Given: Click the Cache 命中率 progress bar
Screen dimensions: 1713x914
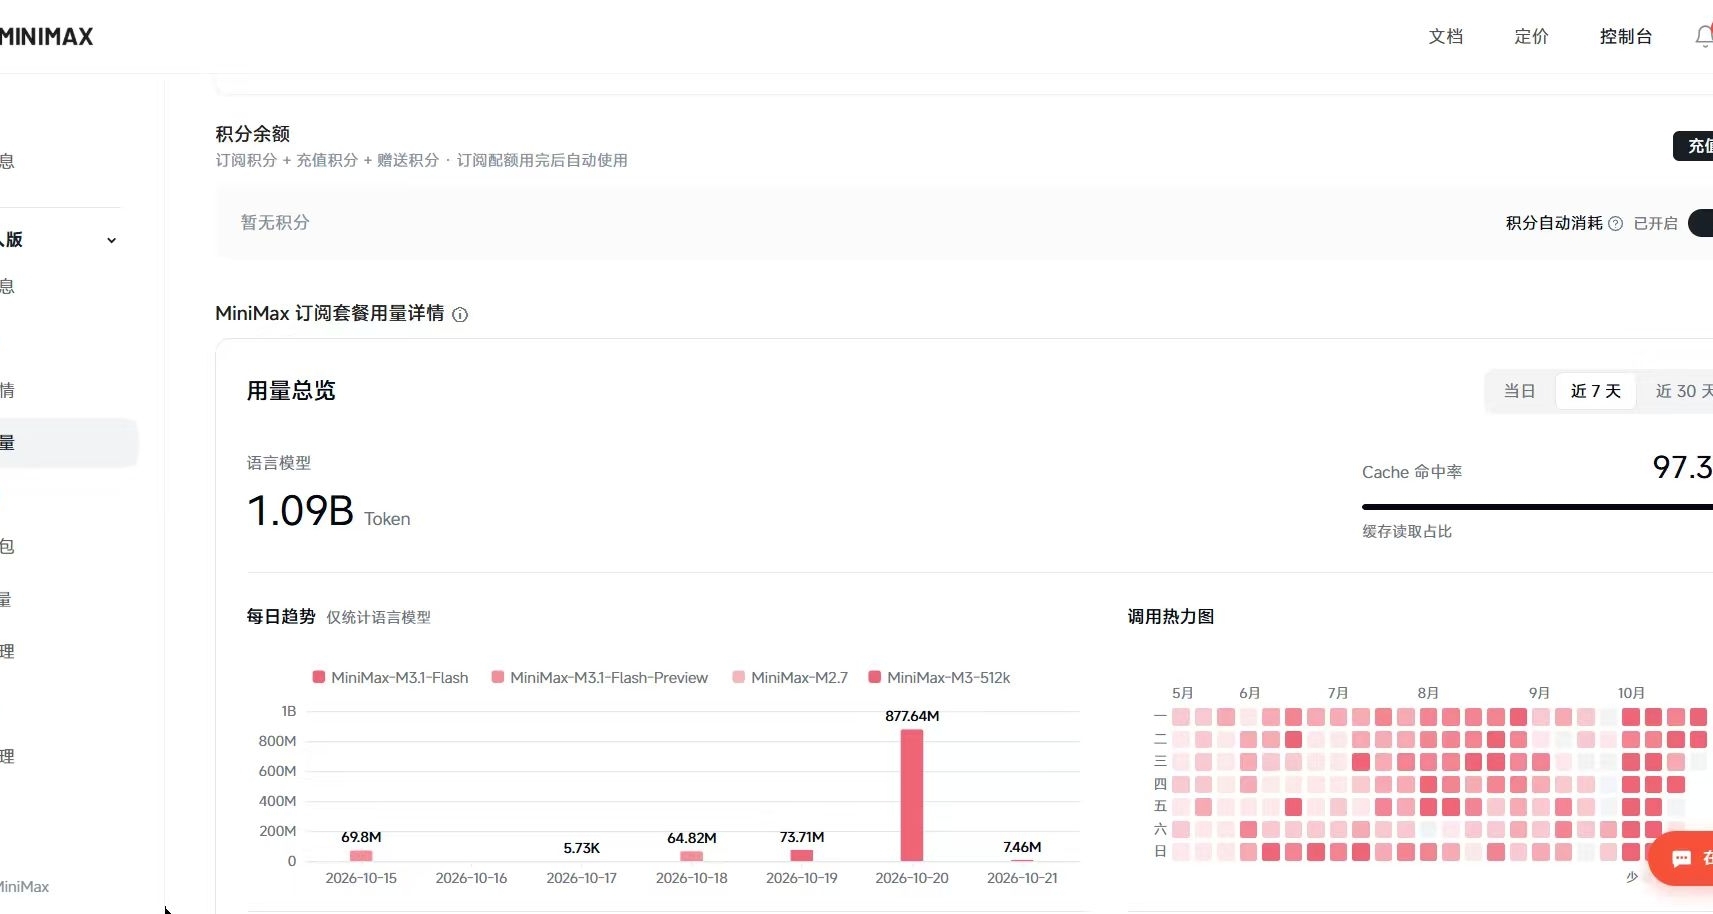Looking at the screenshot, I should [x=1537, y=507].
